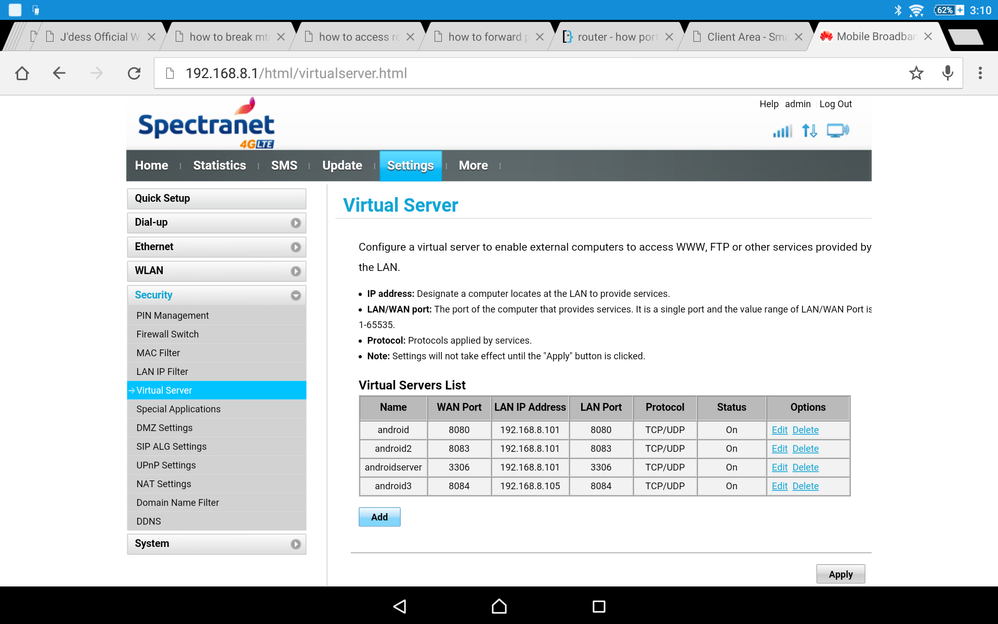Reload the page with the refresh icon
The height and width of the screenshot is (624, 998).
click(134, 73)
